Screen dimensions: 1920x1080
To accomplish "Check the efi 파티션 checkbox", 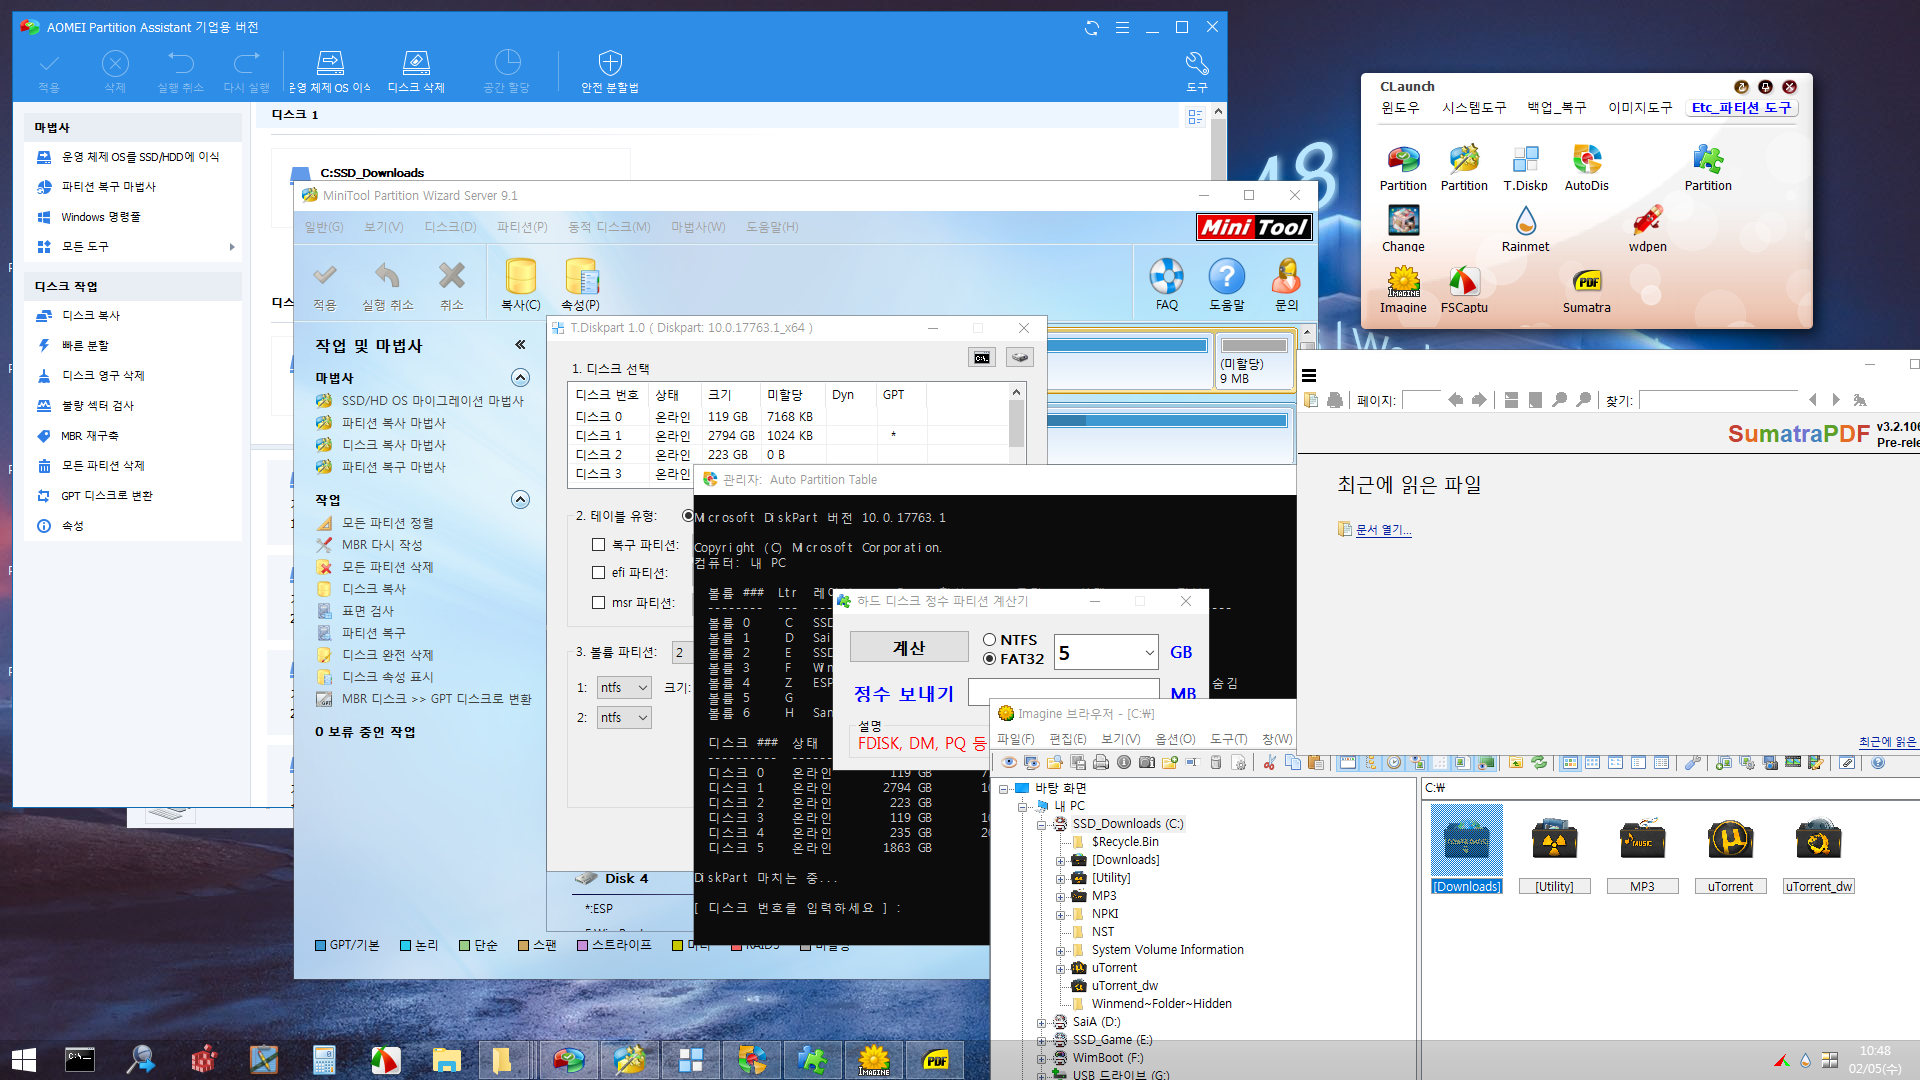I will (x=598, y=573).
